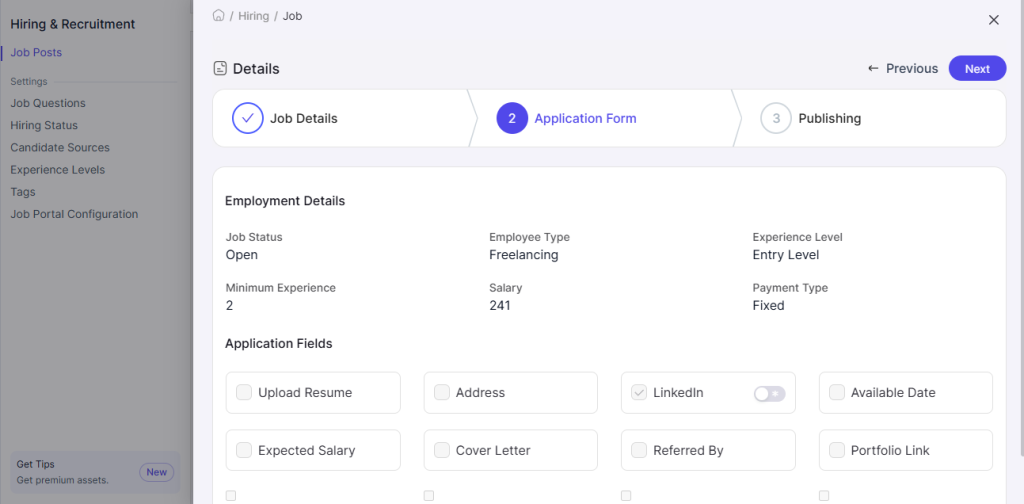The height and width of the screenshot is (504, 1024).
Task: Click the Job Details checkmark step icon
Action: point(248,118)
